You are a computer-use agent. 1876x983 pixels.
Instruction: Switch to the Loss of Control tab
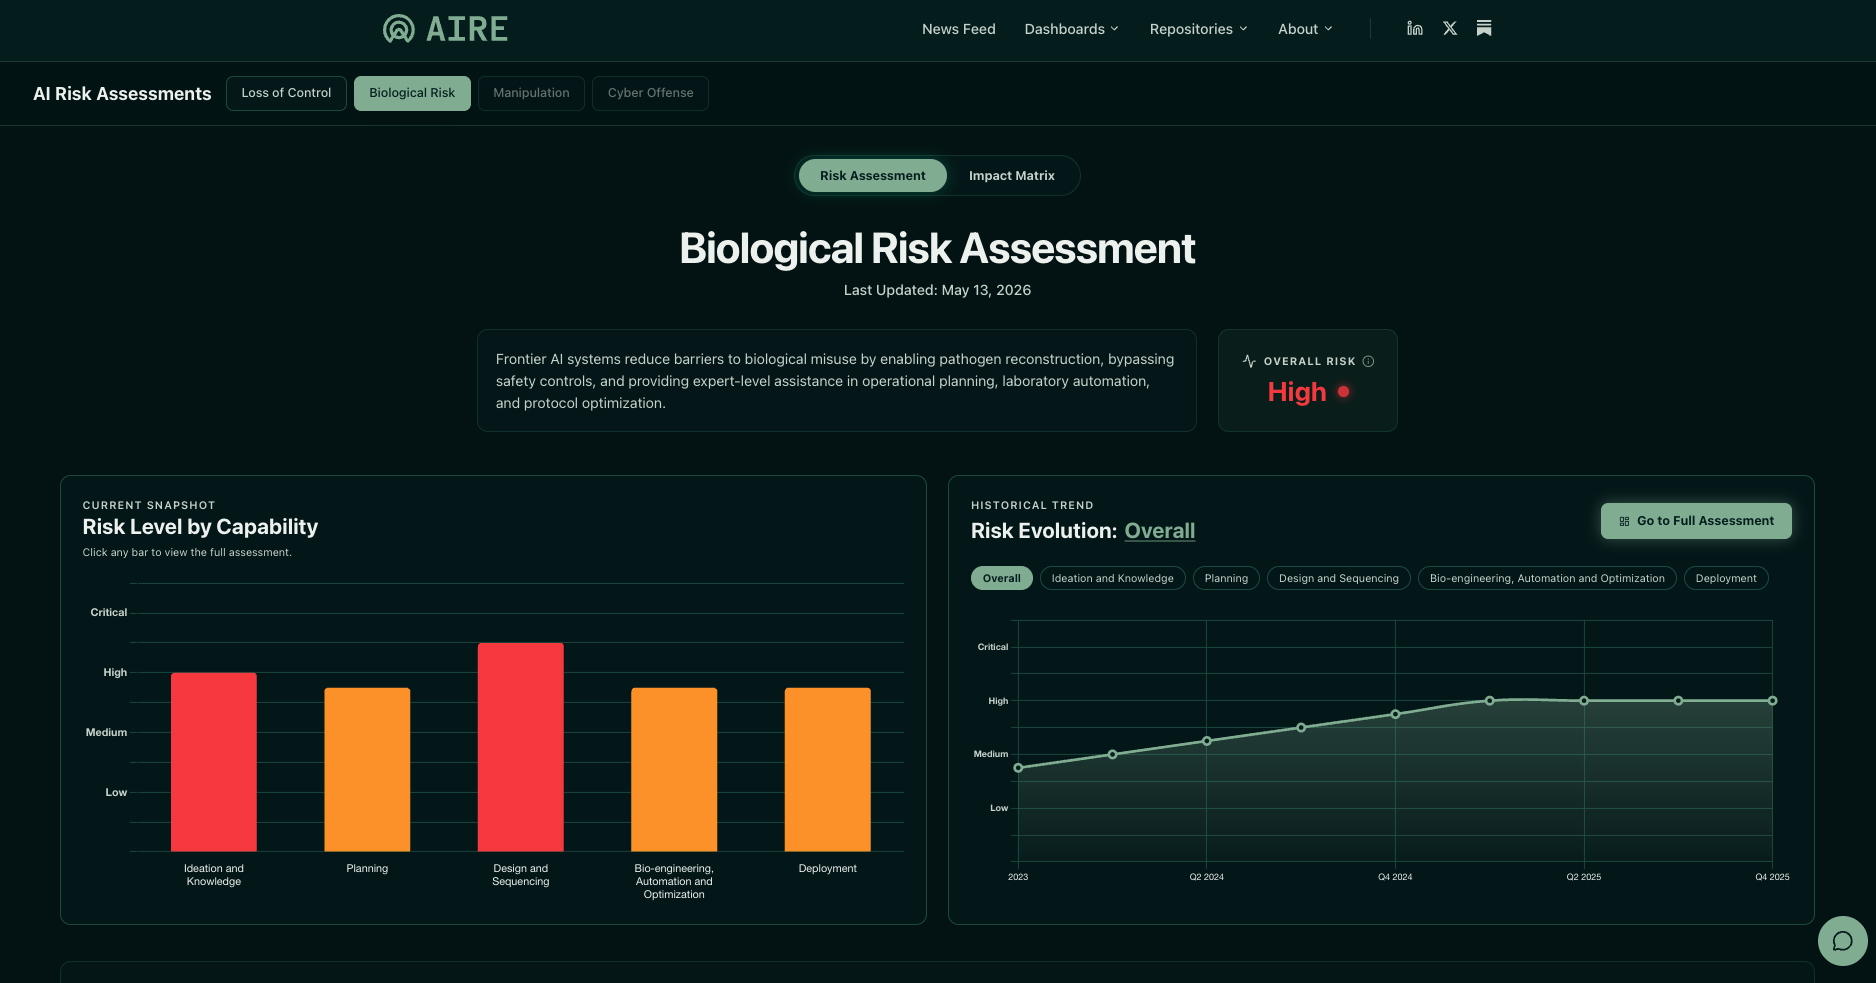[x=286, y=93]
